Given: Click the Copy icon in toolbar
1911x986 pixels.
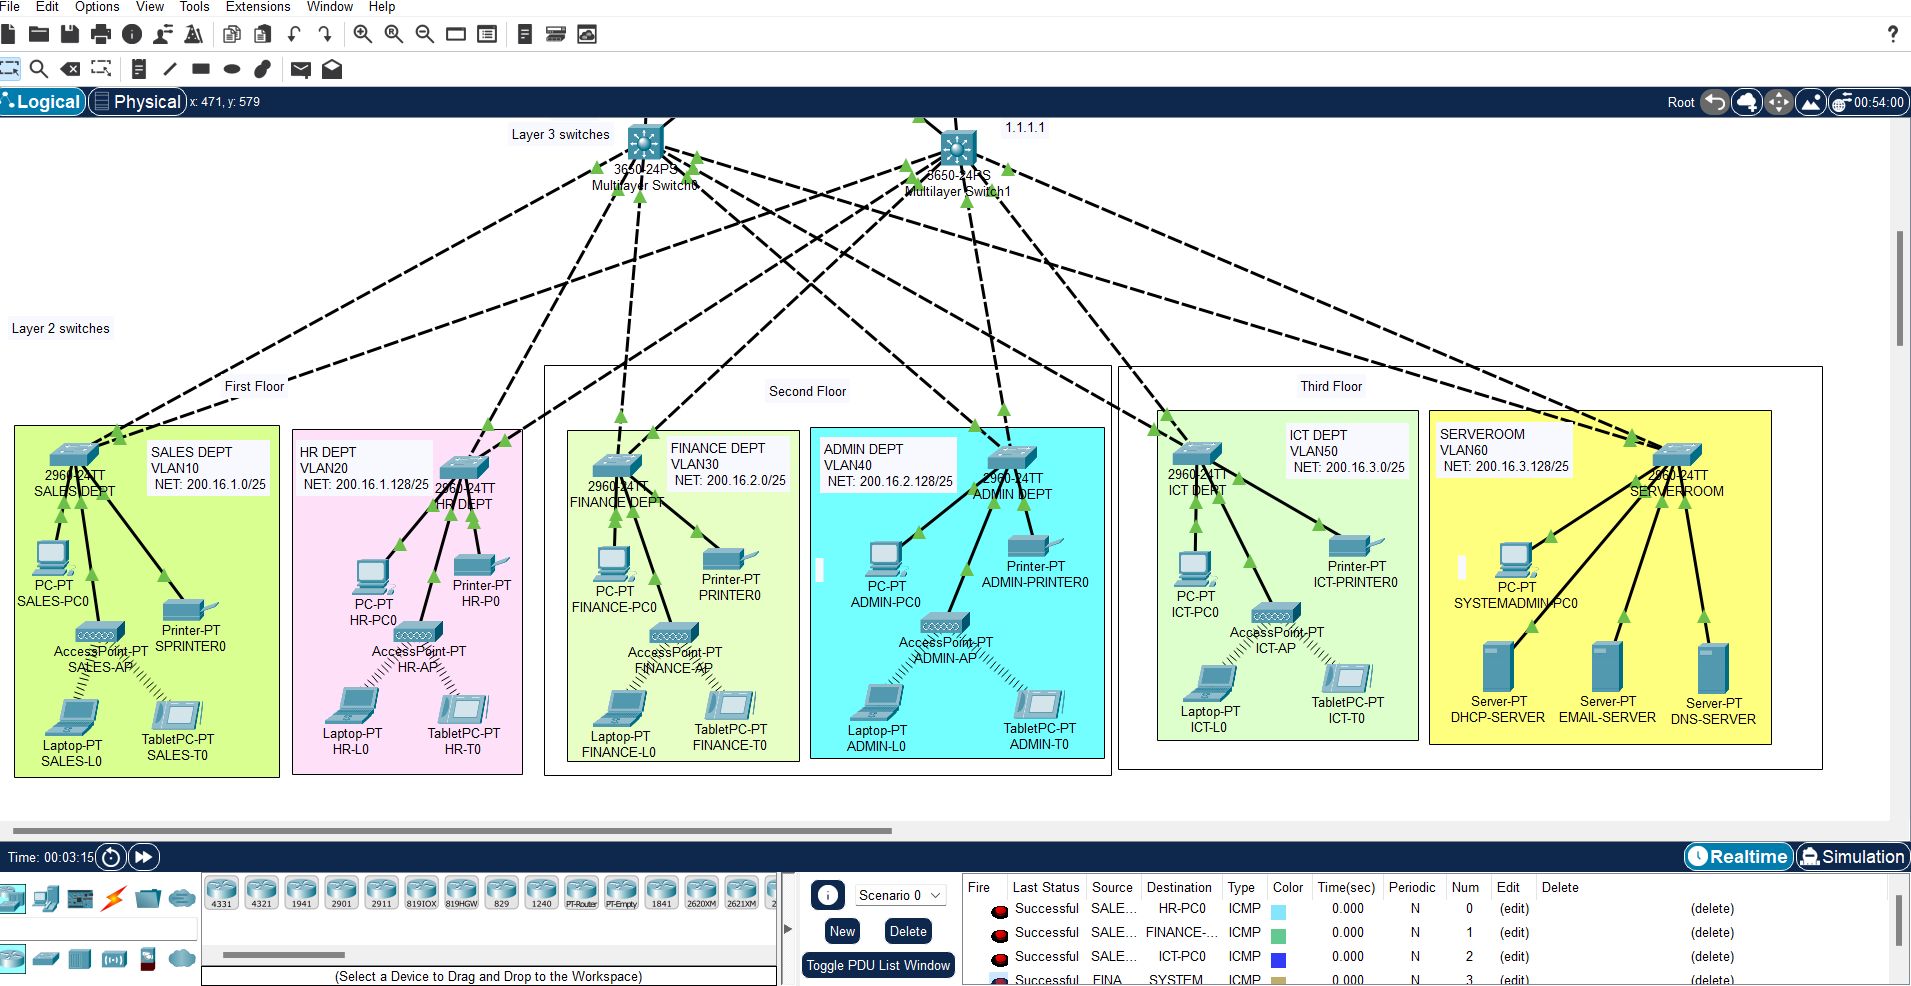Looking at the screenshot, I should pos(232,34).
